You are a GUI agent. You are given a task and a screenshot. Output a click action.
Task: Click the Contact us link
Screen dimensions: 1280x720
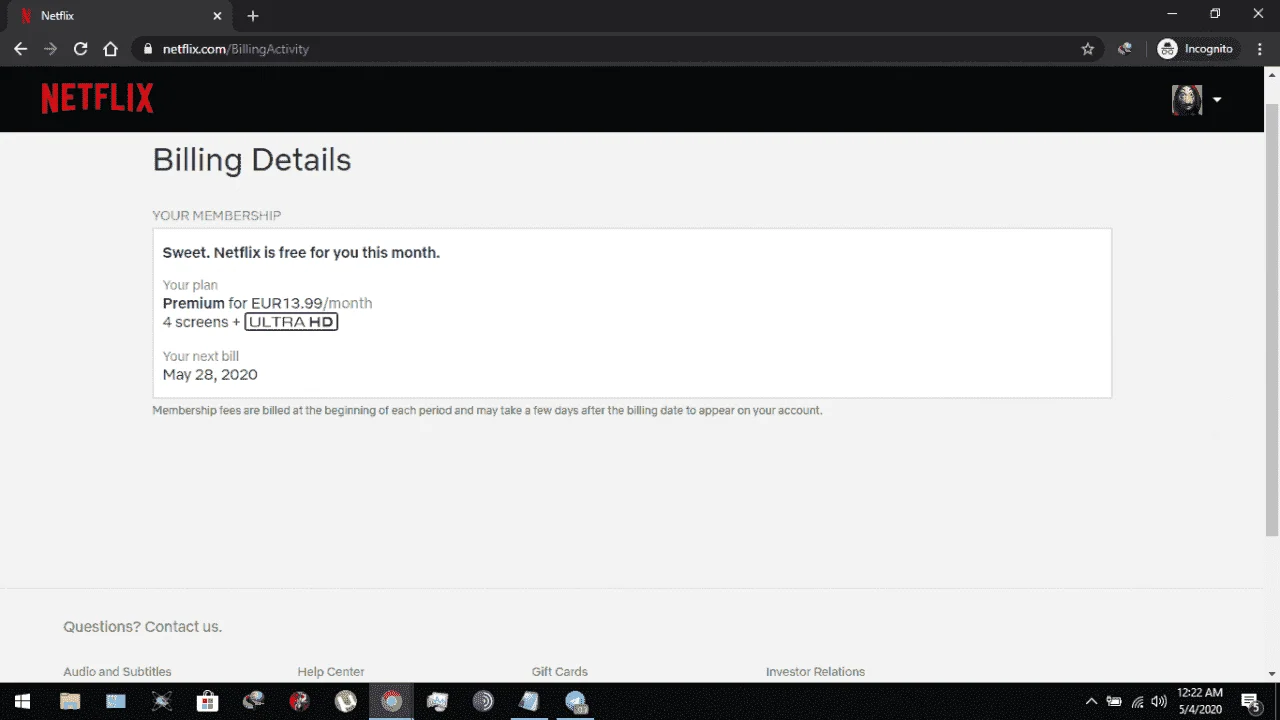[183, 627]
